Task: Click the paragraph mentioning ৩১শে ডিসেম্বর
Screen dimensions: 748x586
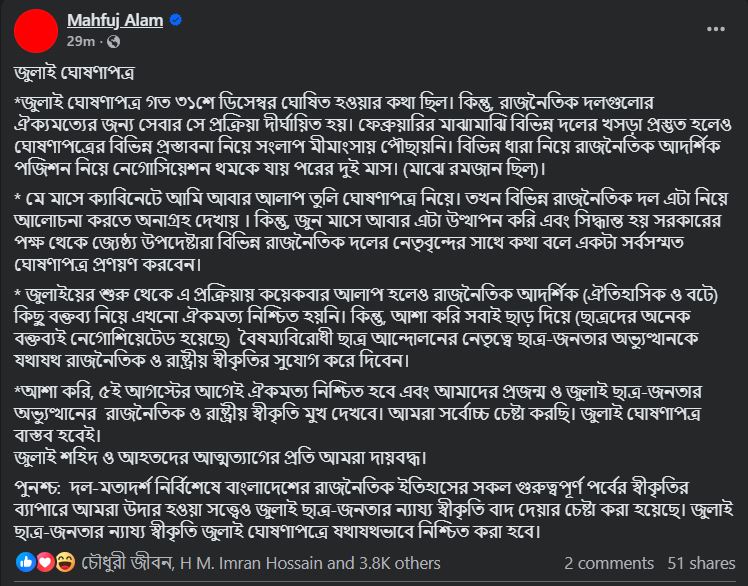Action: [x=373, y=136]
